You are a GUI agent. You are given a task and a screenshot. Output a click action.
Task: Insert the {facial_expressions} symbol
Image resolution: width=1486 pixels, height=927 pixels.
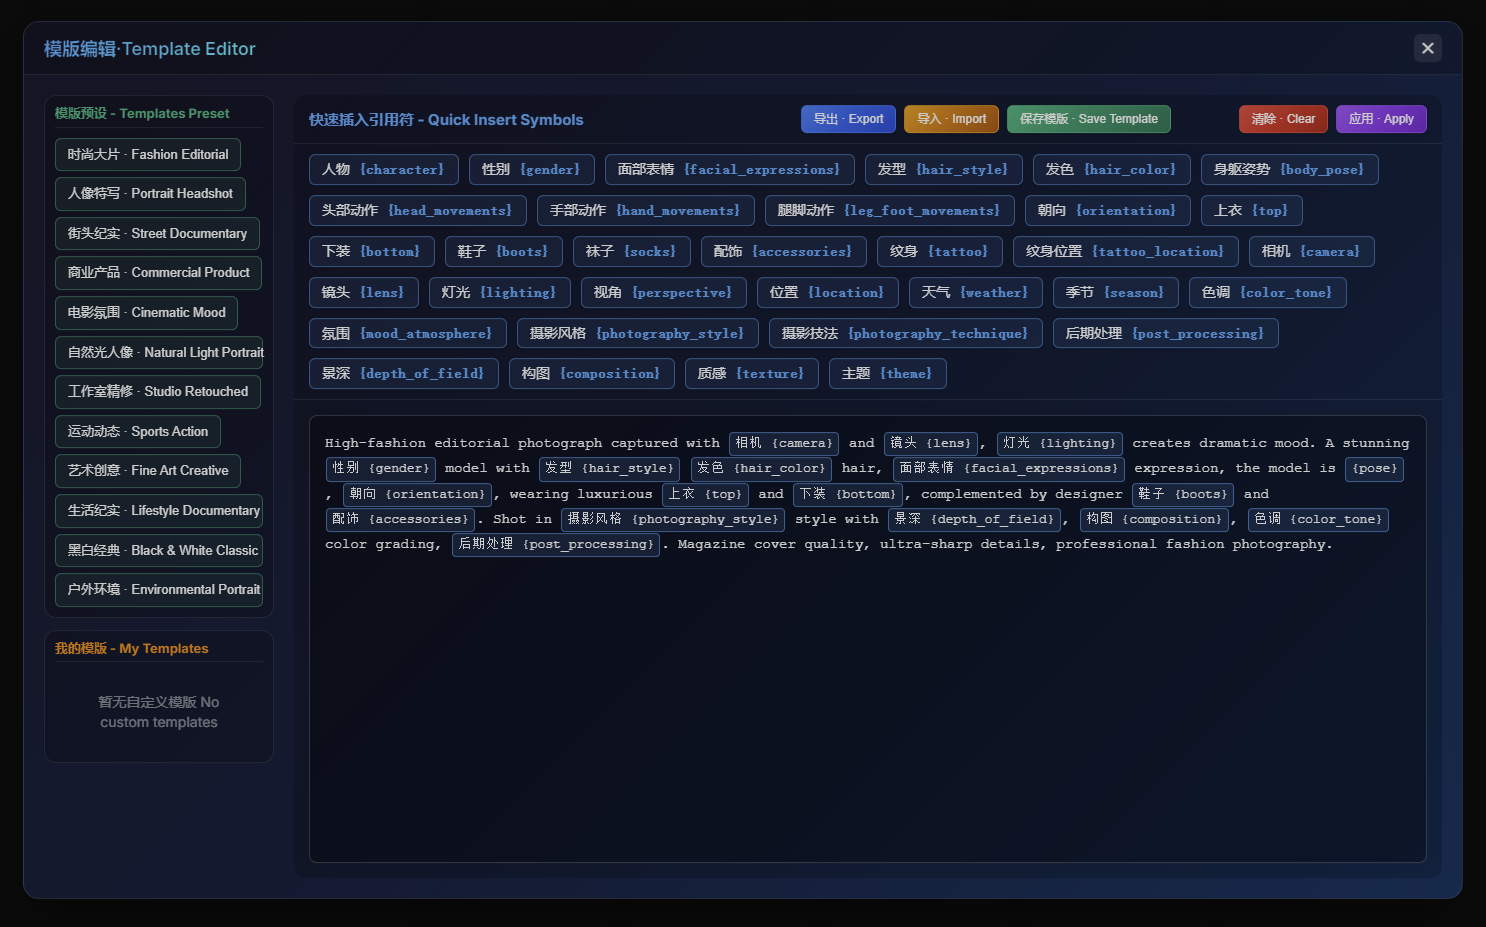pos(730,170)
